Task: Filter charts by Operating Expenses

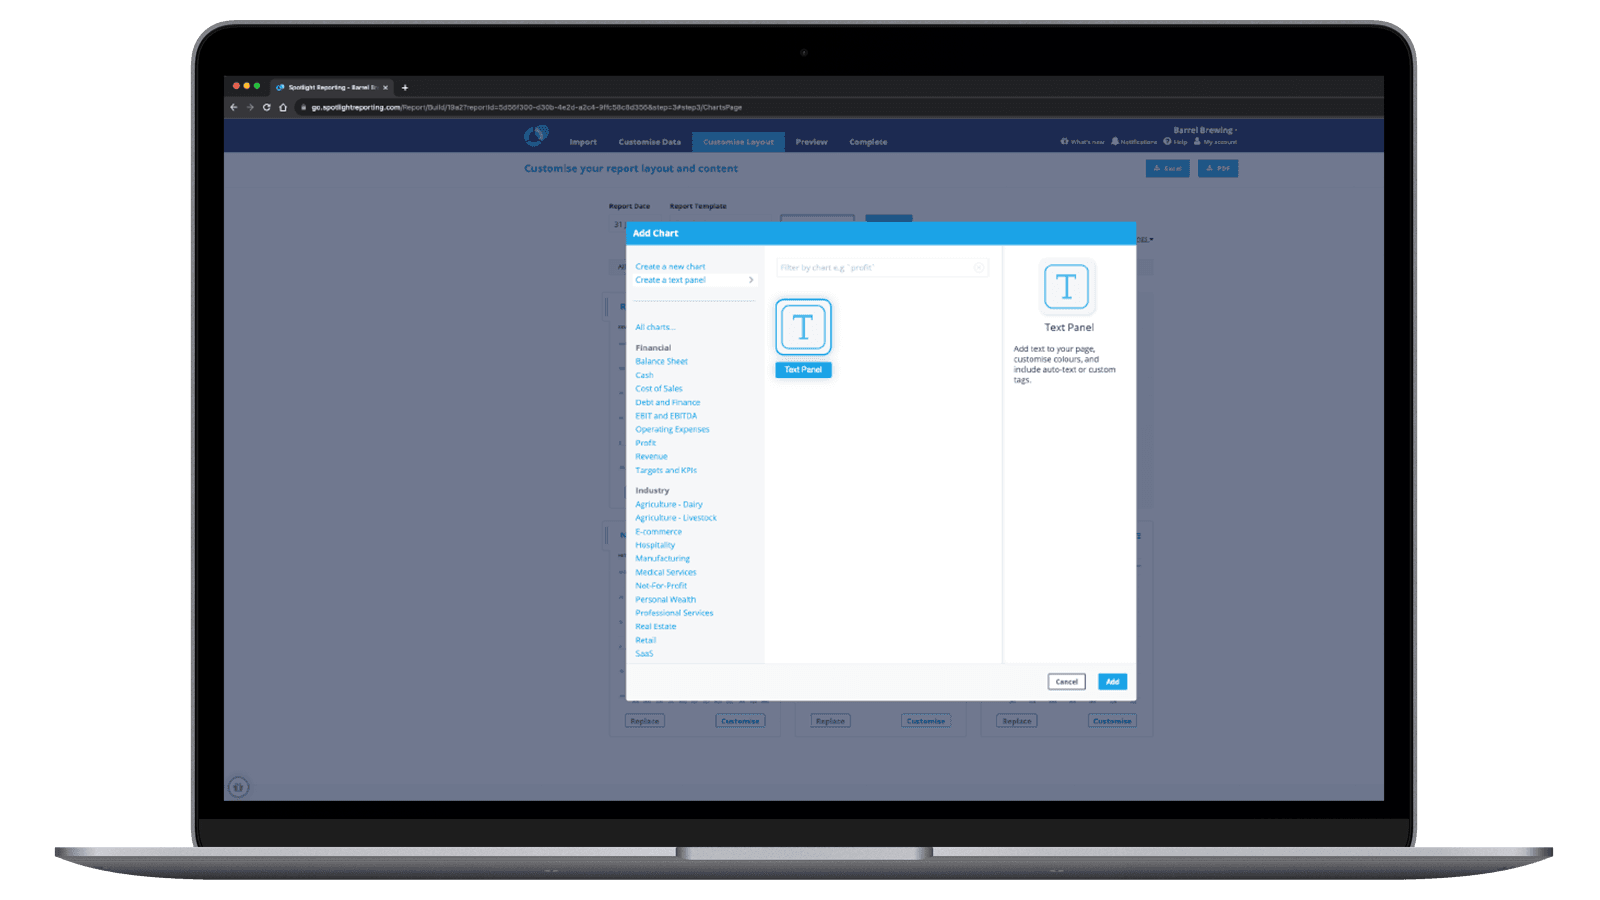Action: click(x=672, y=429)
